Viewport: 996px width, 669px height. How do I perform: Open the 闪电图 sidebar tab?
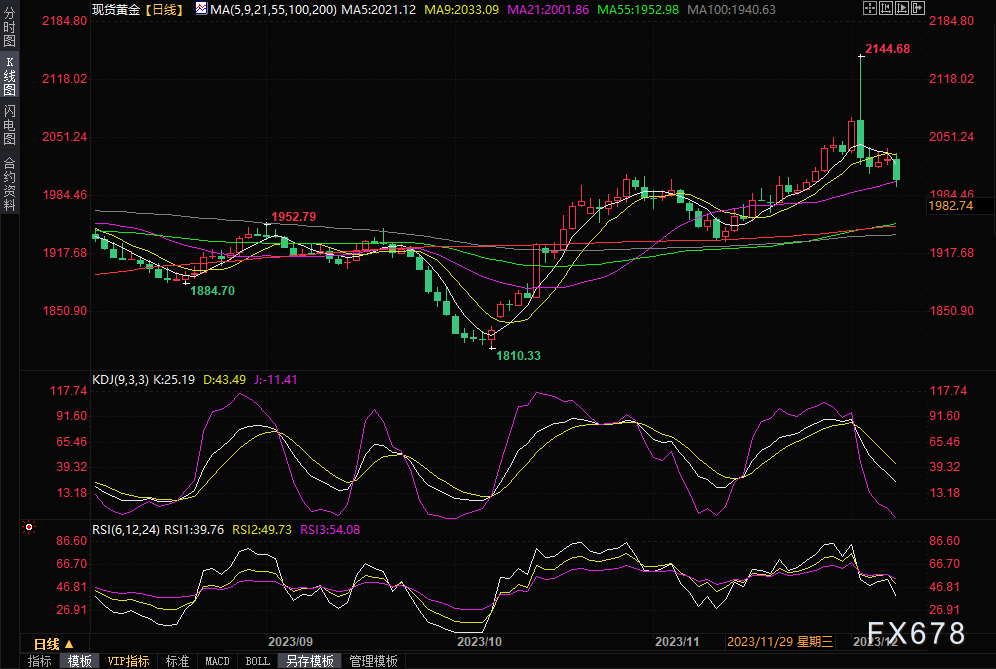10,125
